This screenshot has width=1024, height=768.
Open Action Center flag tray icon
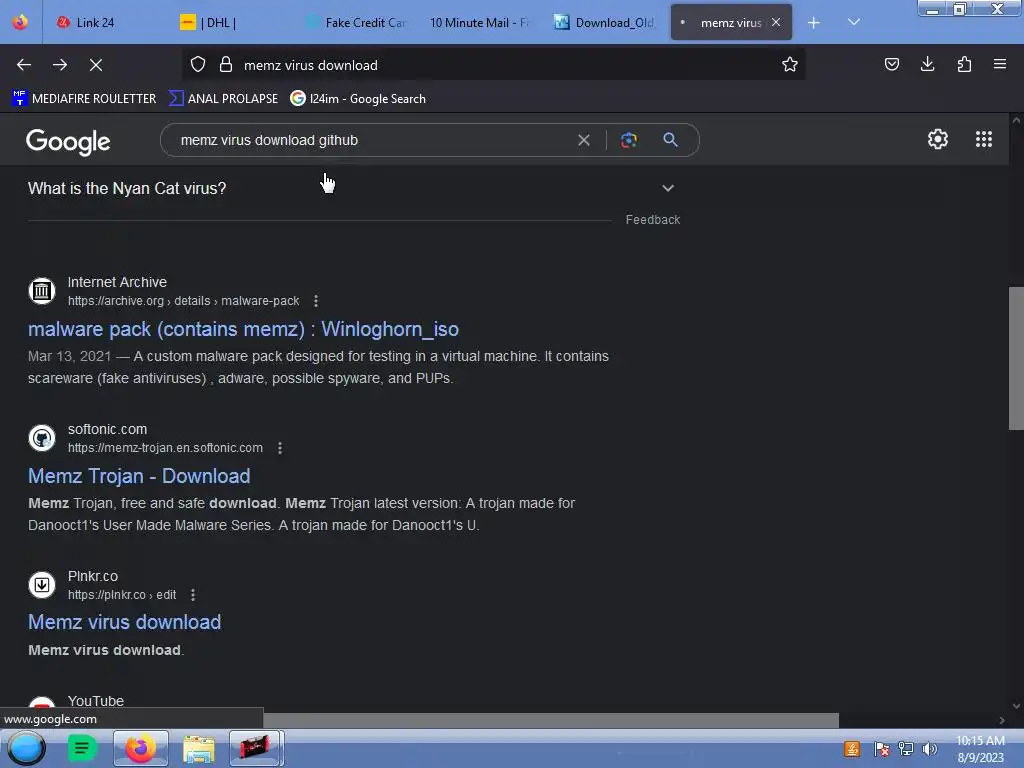pyautogui.click(x=882, y=749)
